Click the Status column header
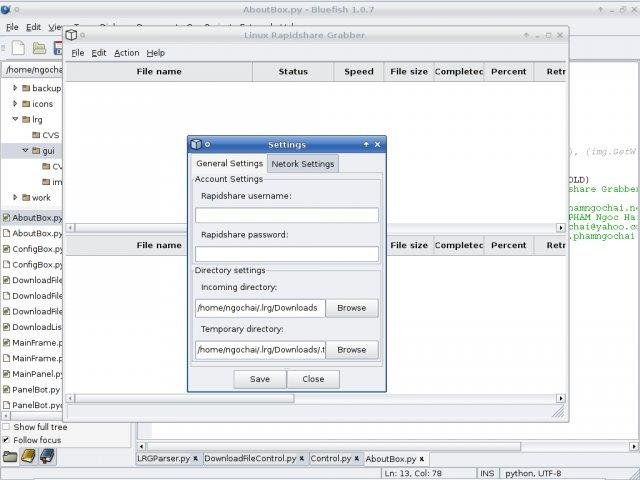This screenshot has width=640, height=480. (293, 71)
